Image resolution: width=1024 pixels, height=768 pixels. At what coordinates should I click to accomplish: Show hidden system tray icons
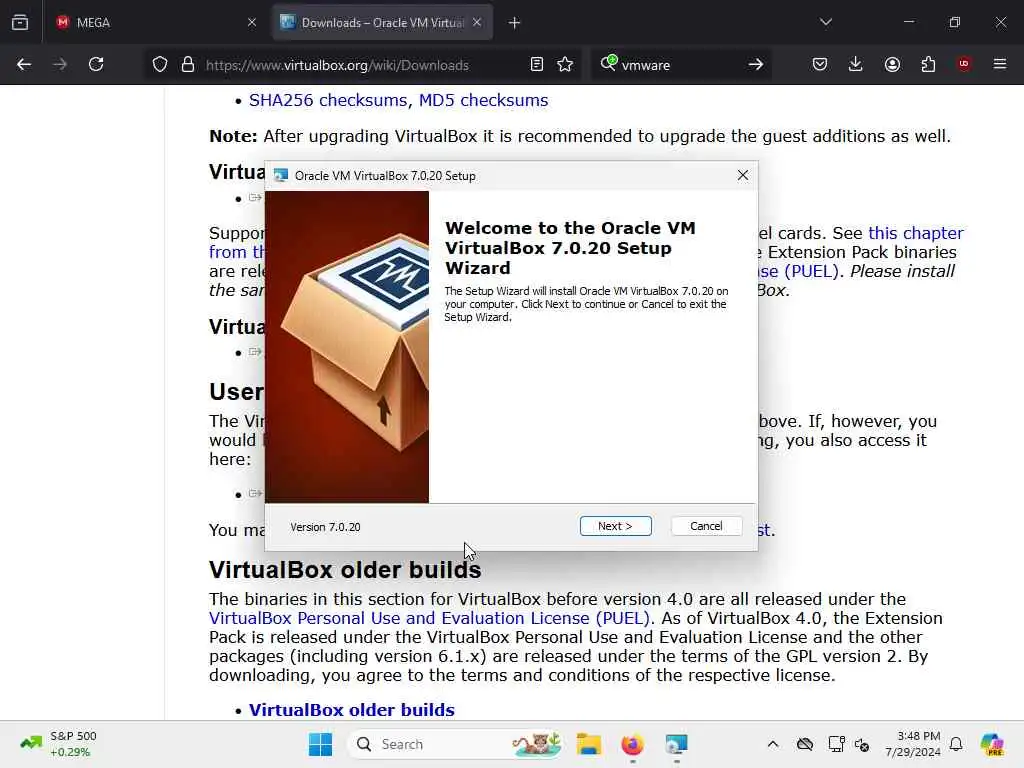coord(773,744)
